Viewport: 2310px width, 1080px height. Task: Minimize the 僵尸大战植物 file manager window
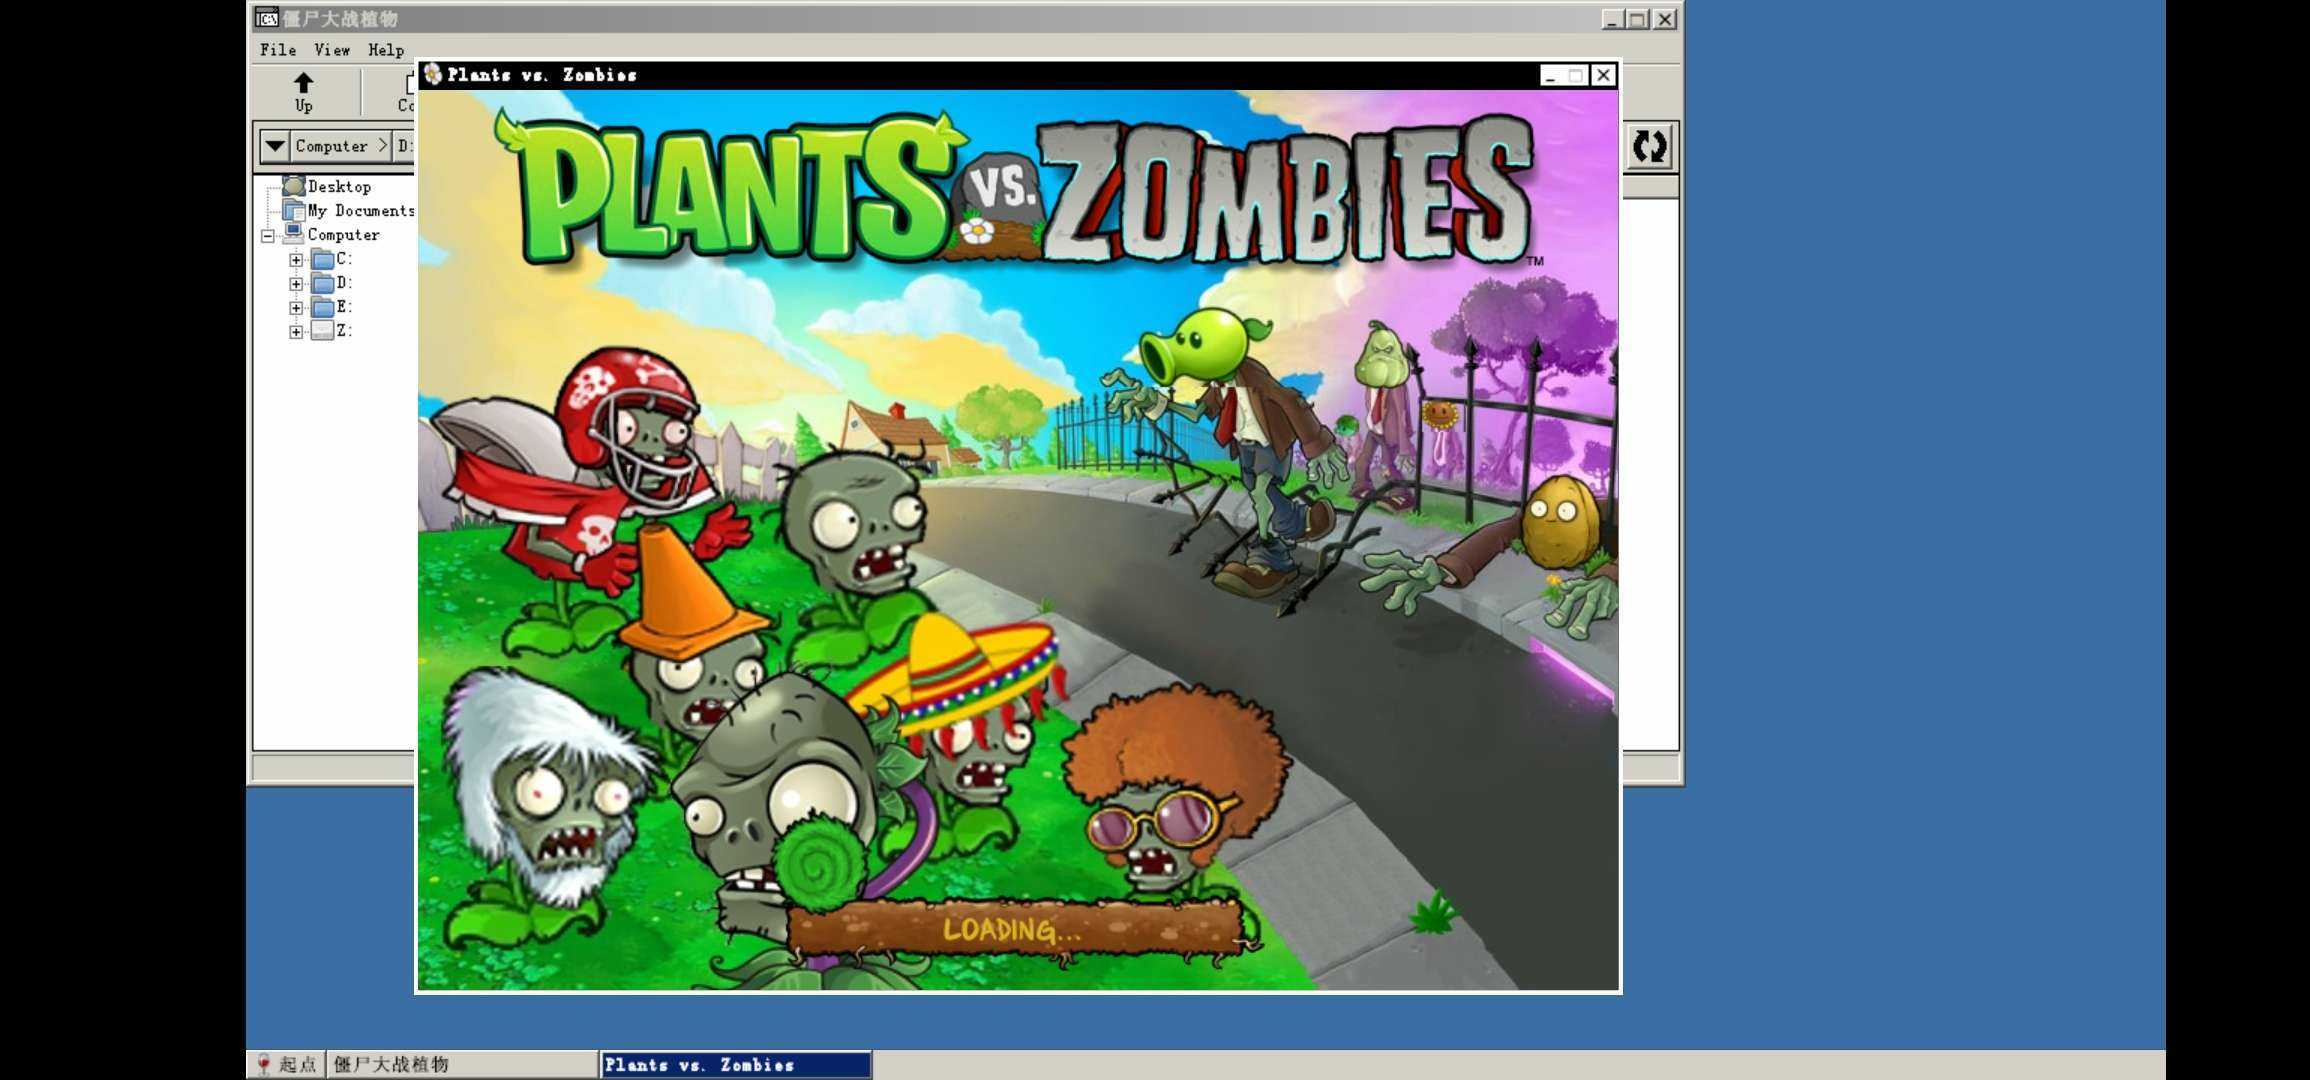point(1612,20)
